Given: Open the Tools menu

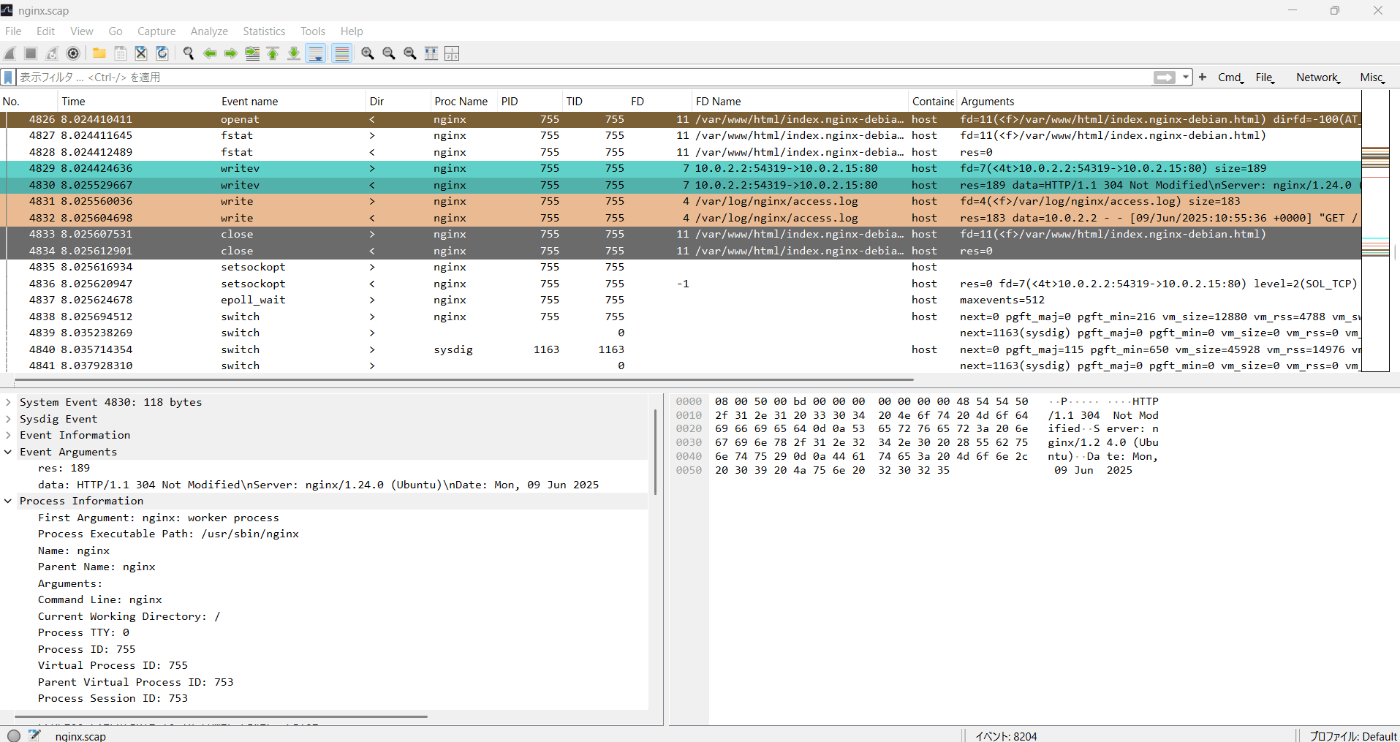Looking at the screenshot, I should pyautogui.click(x=313, y=31).
